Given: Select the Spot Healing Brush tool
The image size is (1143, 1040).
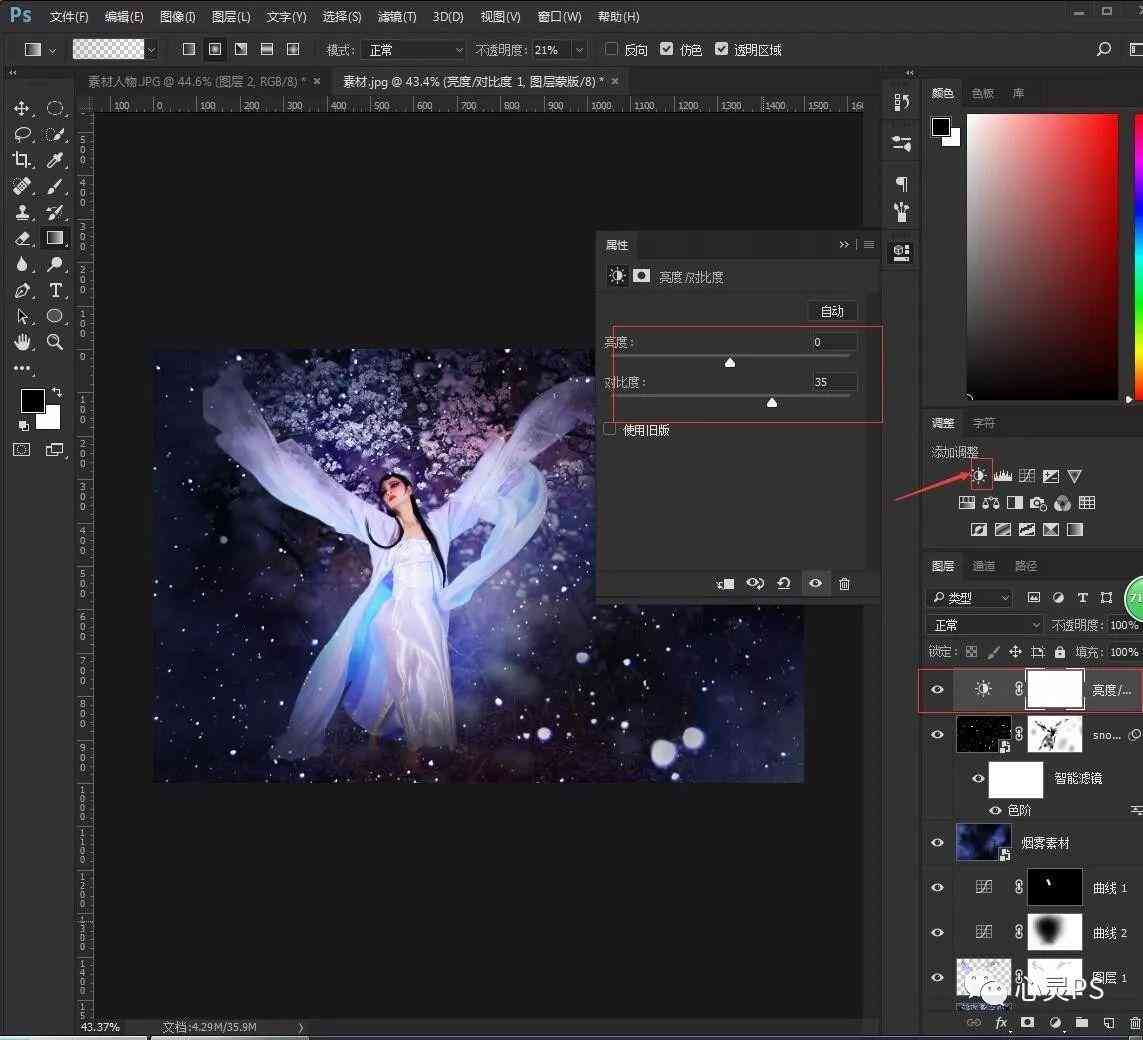Looking at the screenshot, I should pos(22,187).
